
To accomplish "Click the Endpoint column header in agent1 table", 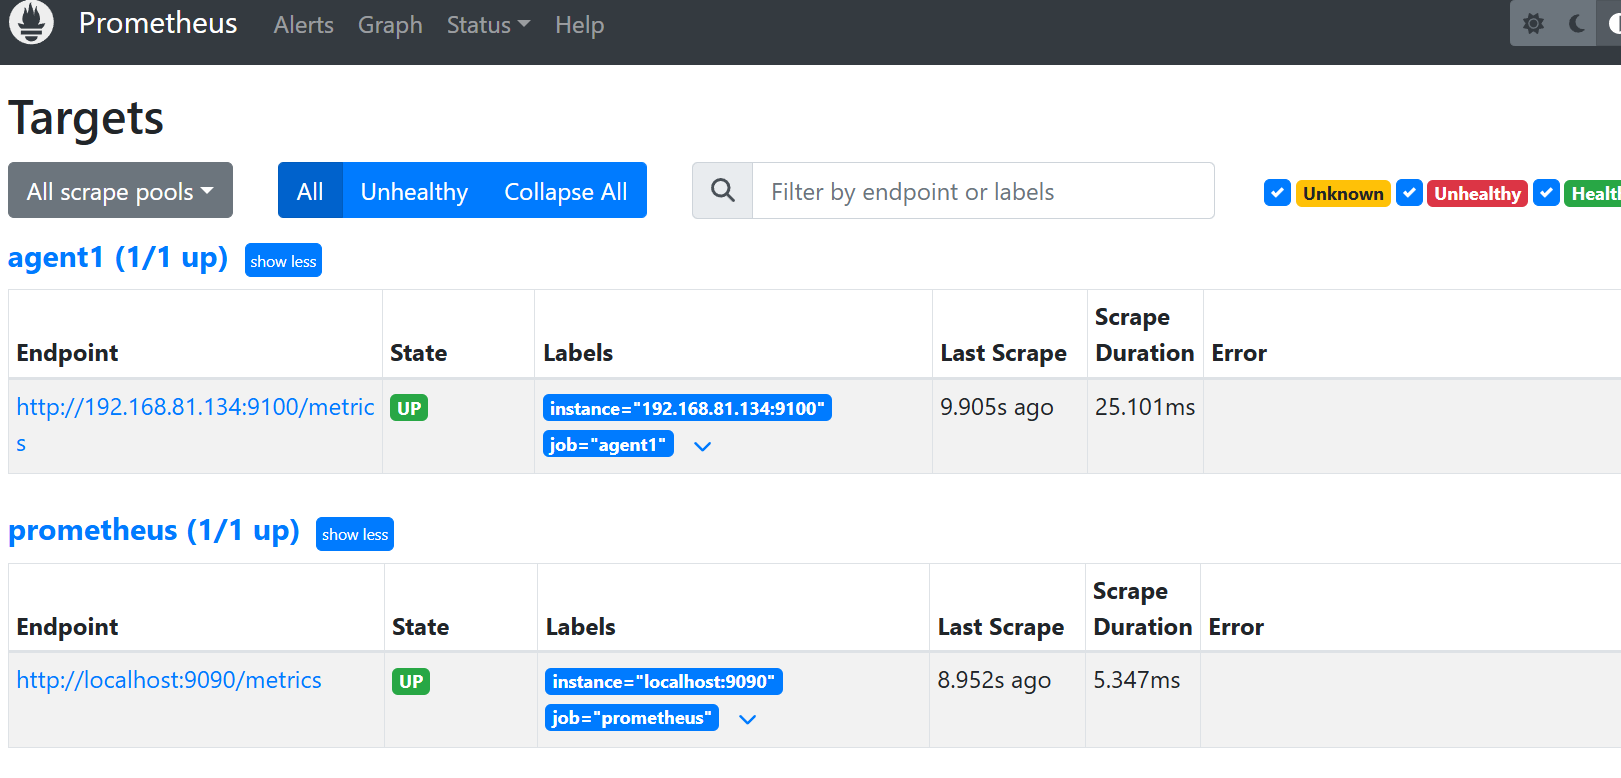I will 68,353.
